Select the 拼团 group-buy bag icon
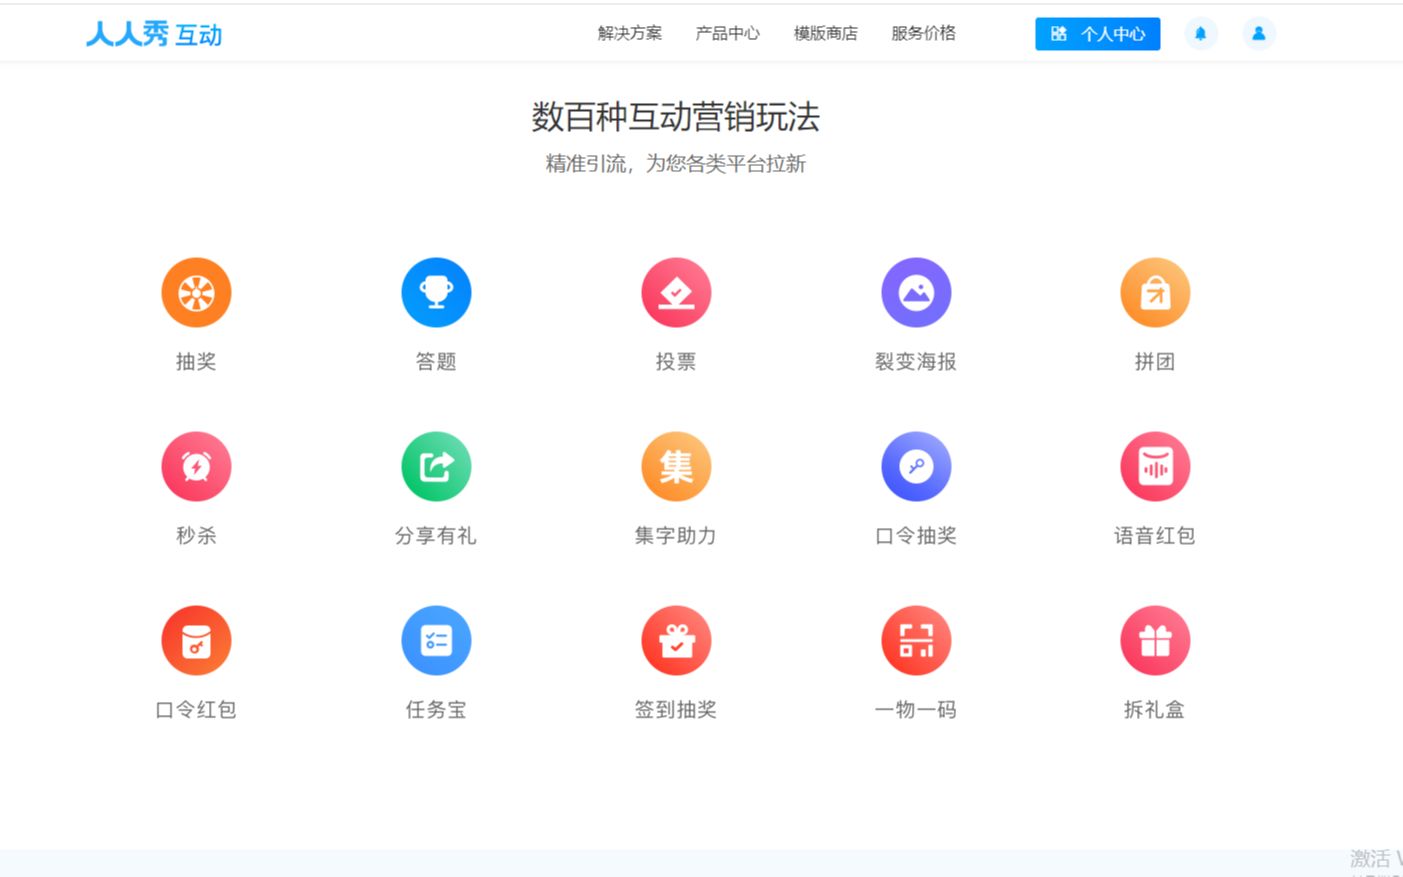 tap(1155, 292)
